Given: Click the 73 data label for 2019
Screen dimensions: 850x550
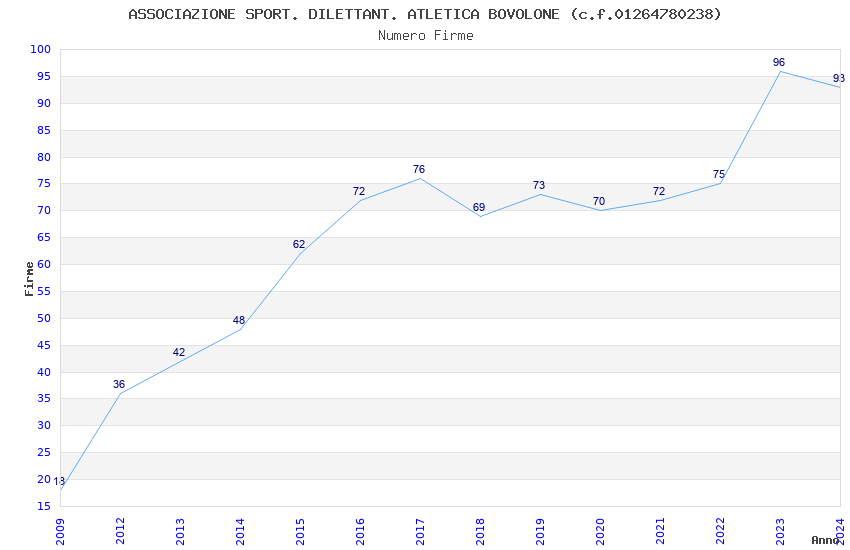Looking at the screenshot, I should (x=539, y=185).
